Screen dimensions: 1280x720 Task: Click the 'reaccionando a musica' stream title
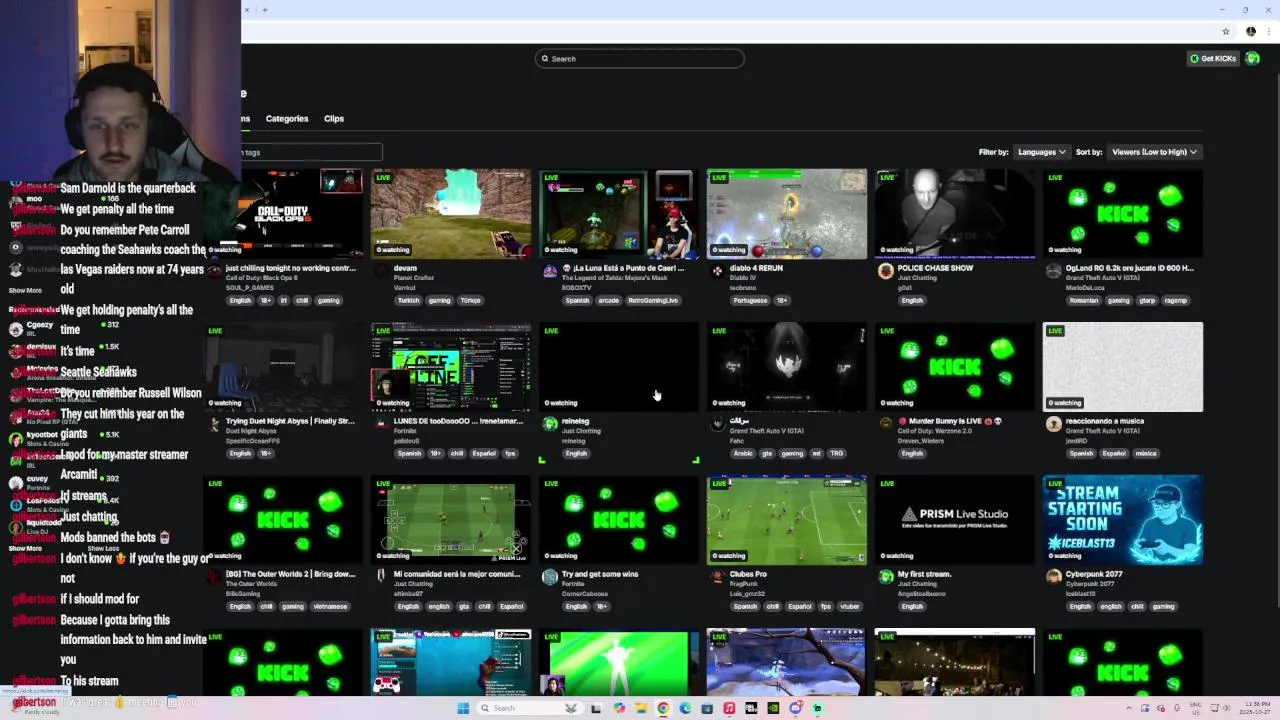coord(1106,421)
